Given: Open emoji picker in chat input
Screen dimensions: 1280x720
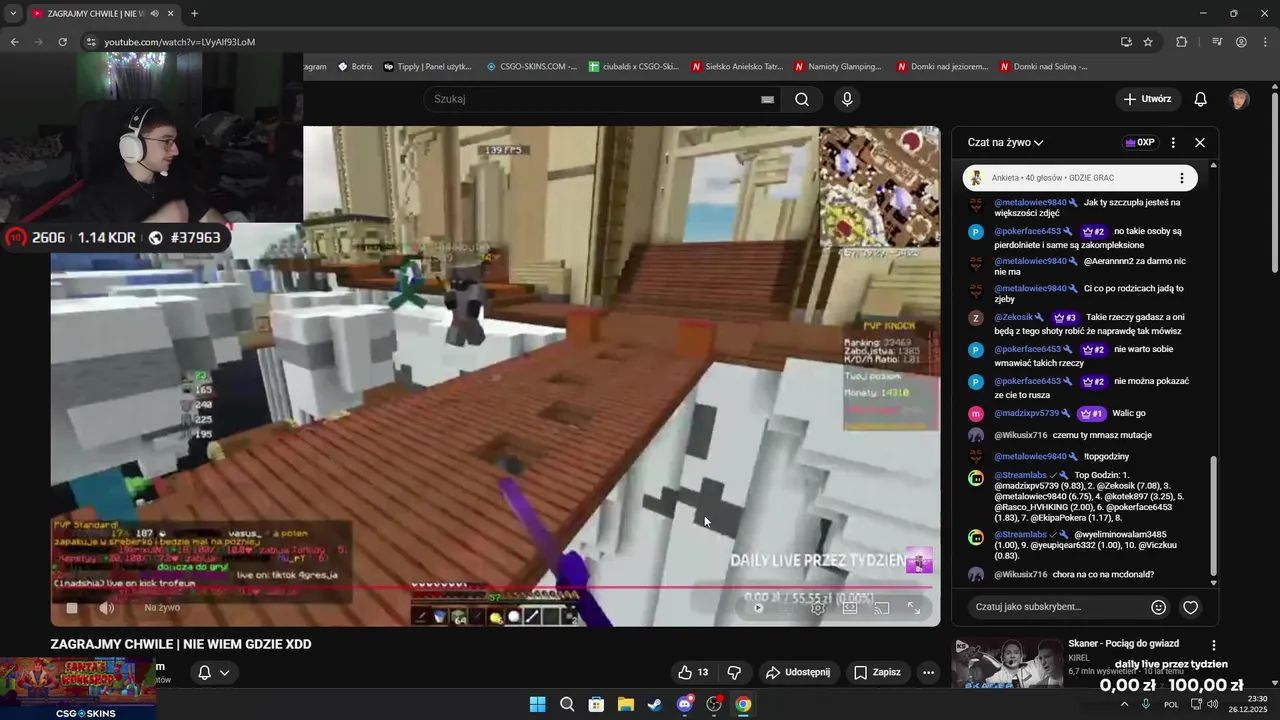Looking at the screenshot, I should tap(1159, 607).
